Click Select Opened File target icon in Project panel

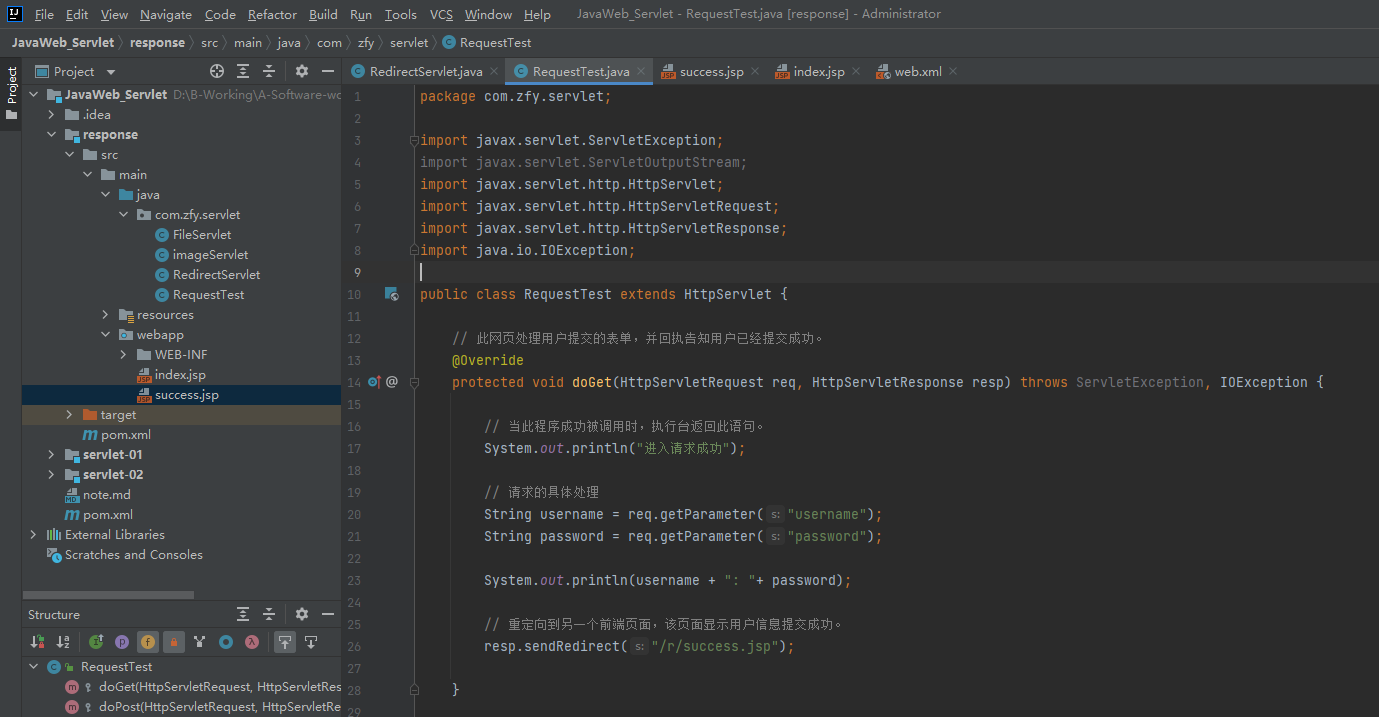[217, 71]
